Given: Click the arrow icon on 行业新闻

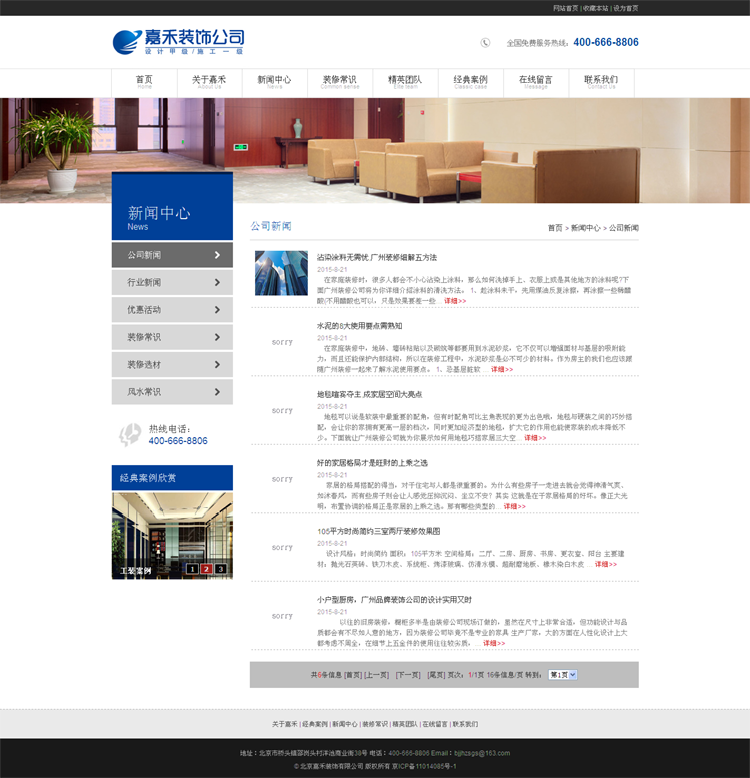Looking at the screenshot, I should [217, 282].
